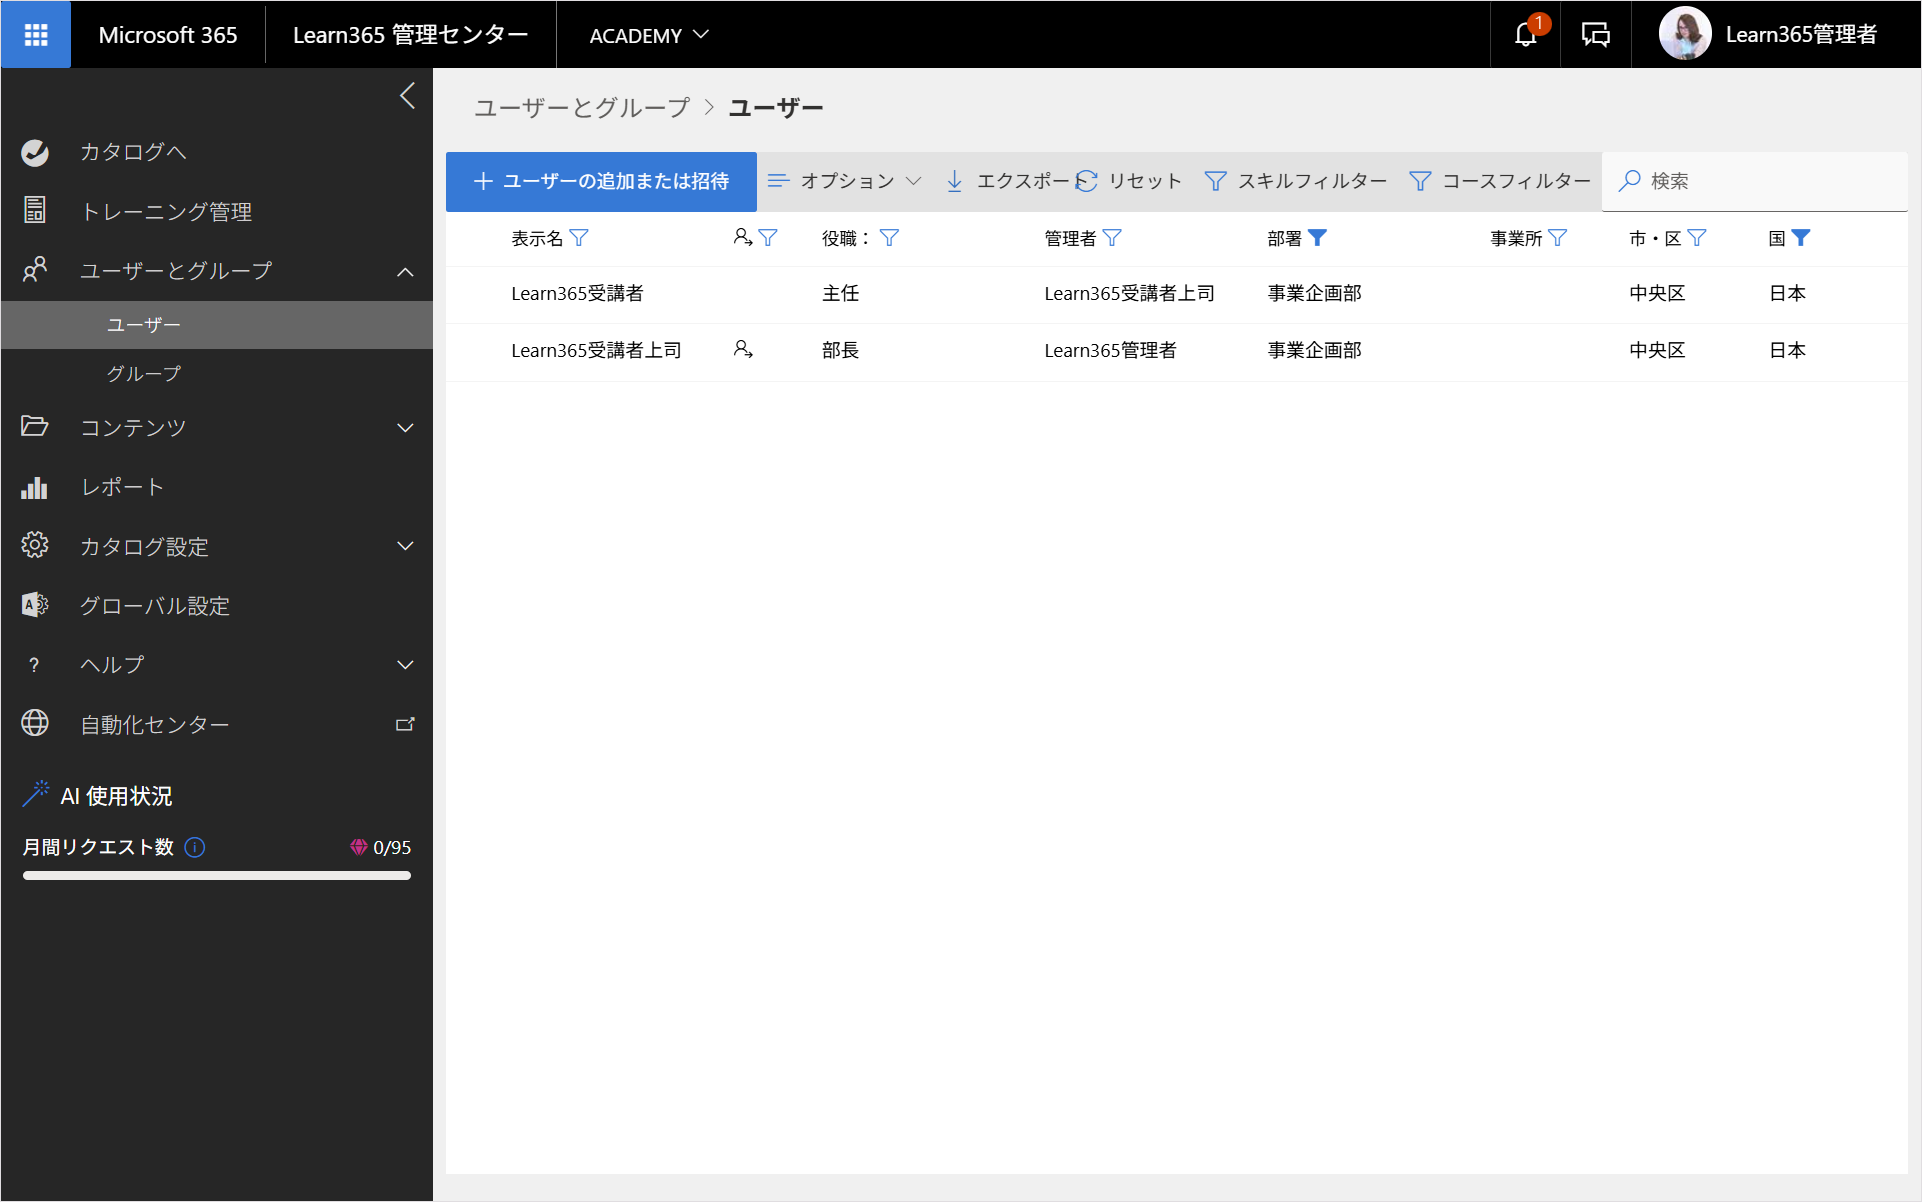
Task: Click the person icon on Learn365受講者上司 row
Action: pos(742,349)
